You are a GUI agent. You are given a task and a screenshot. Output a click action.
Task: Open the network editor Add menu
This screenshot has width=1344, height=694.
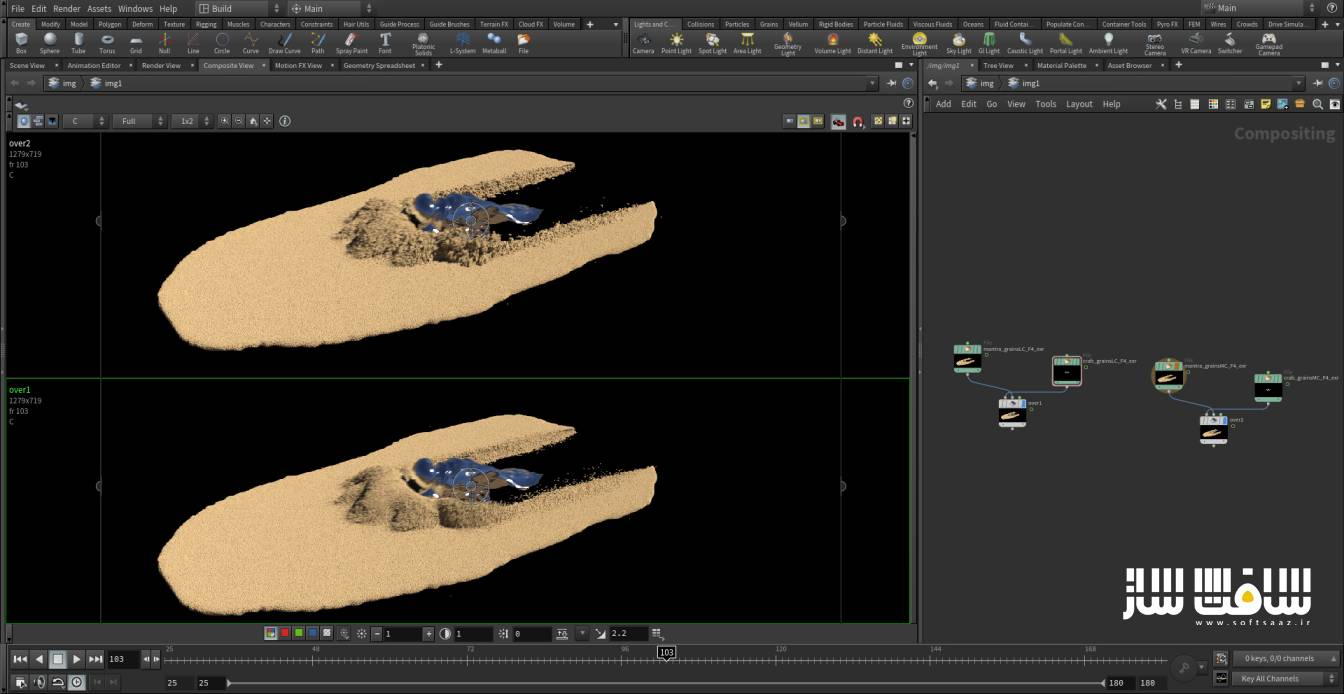pyautogui.click(x=943, y=104)
